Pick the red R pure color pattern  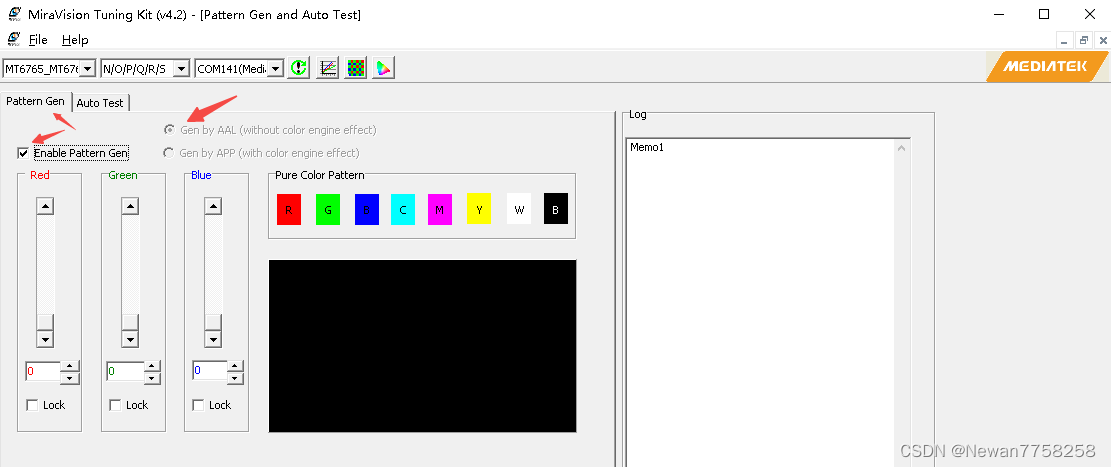(x=289, y=210)
